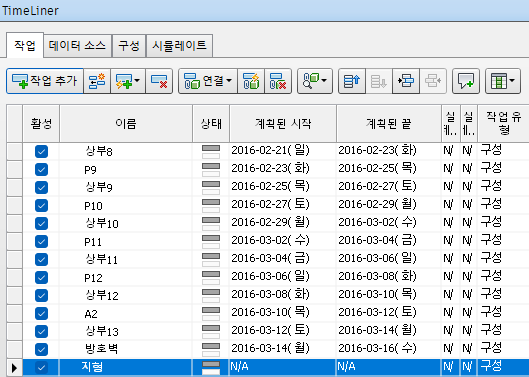
Task: Select the task name 상부13
Action: click(x=102, y=331)
